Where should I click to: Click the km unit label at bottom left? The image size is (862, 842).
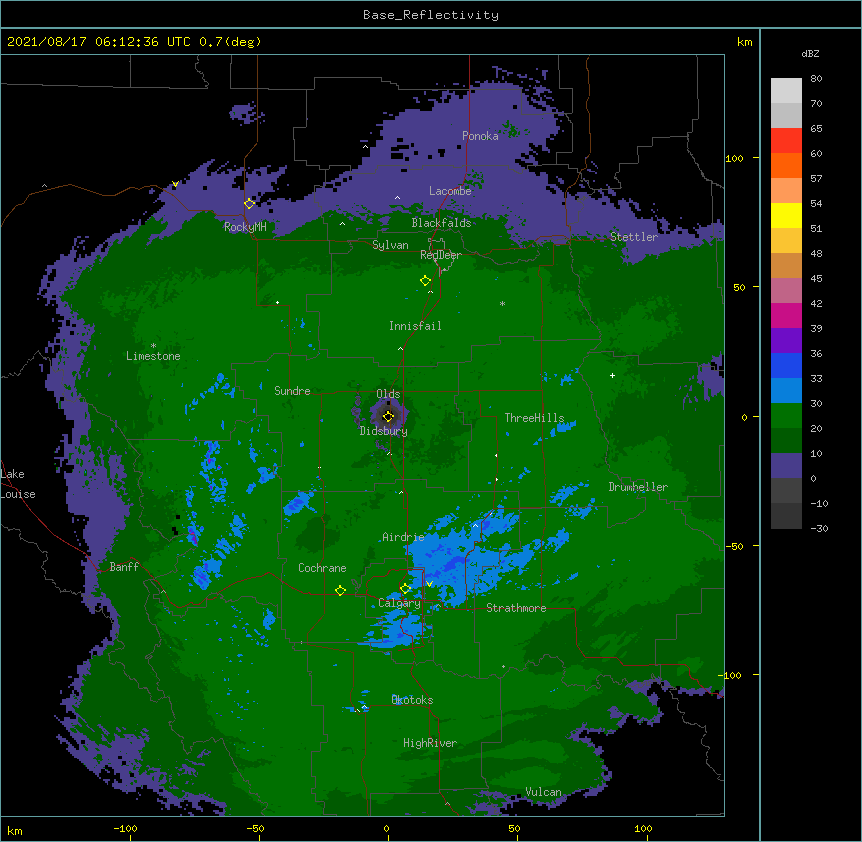(15, 830)
